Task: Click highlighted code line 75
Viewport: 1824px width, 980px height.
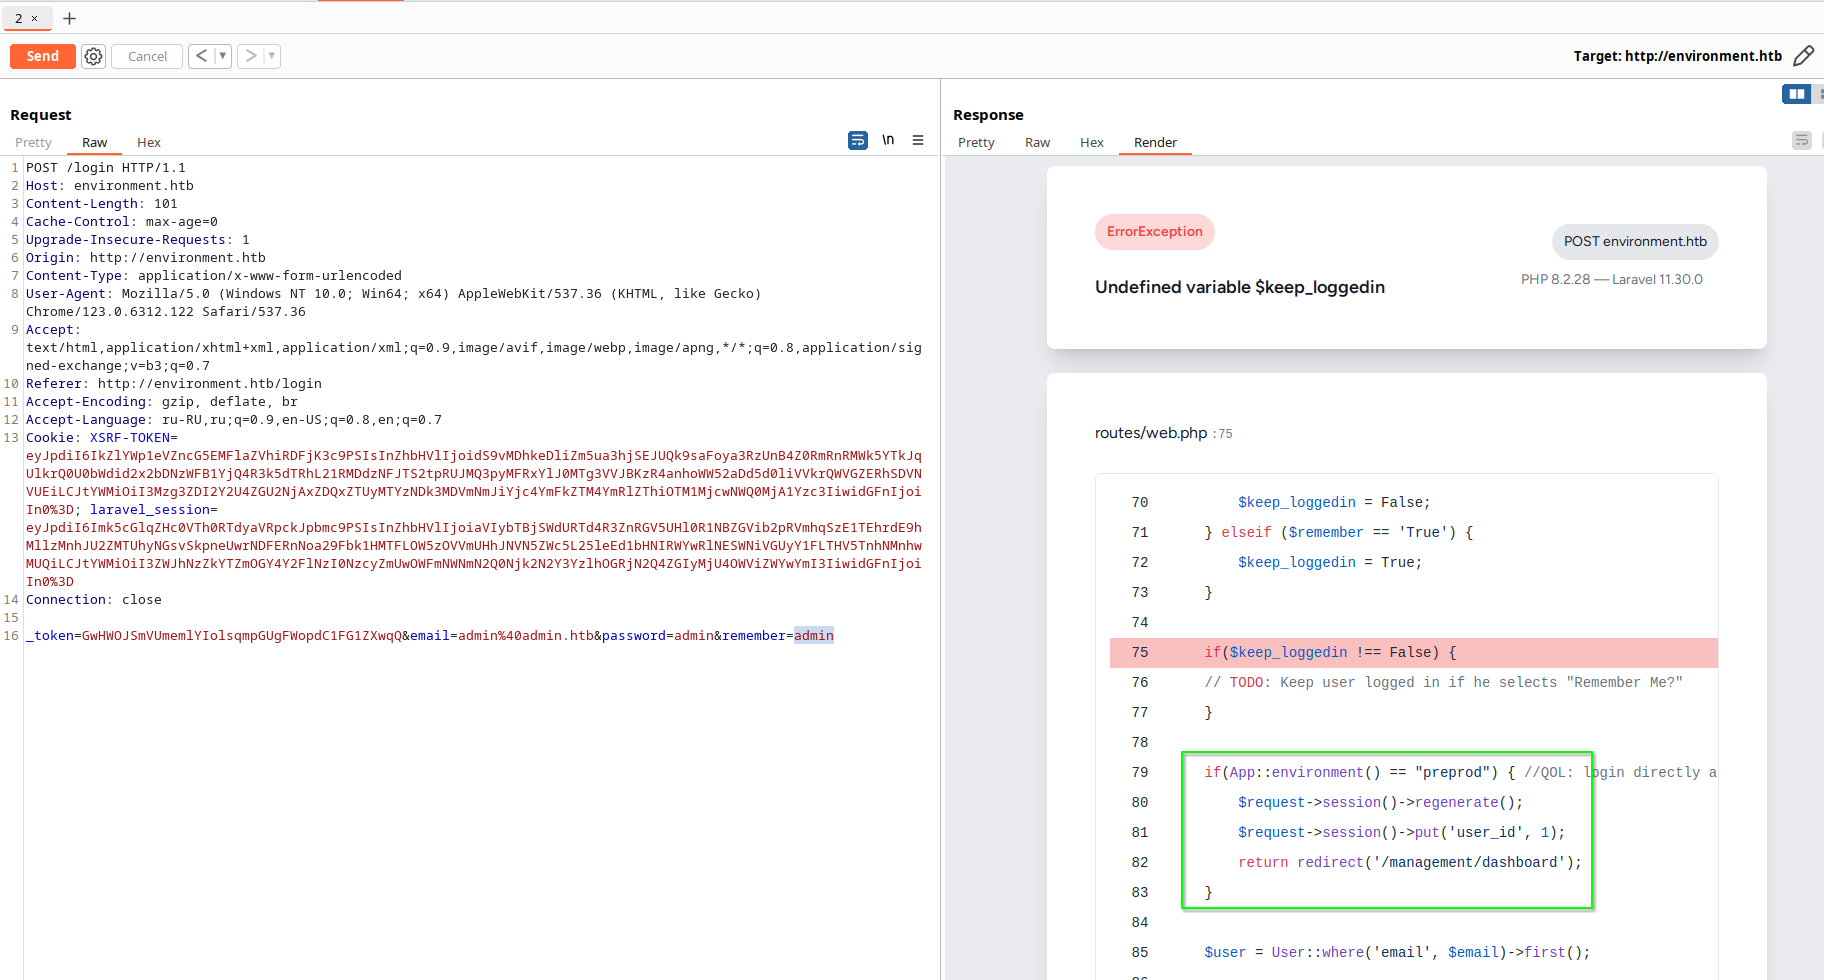Action: point(1414,652)
